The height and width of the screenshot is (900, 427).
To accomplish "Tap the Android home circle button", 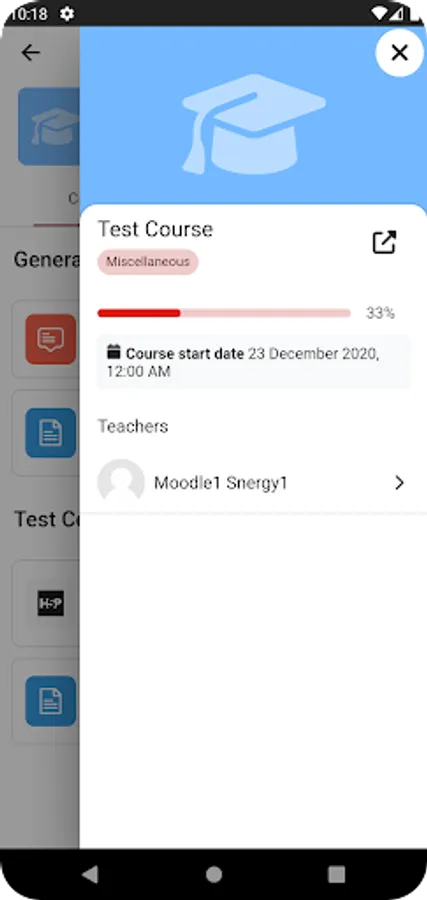I will click(214, 874).
